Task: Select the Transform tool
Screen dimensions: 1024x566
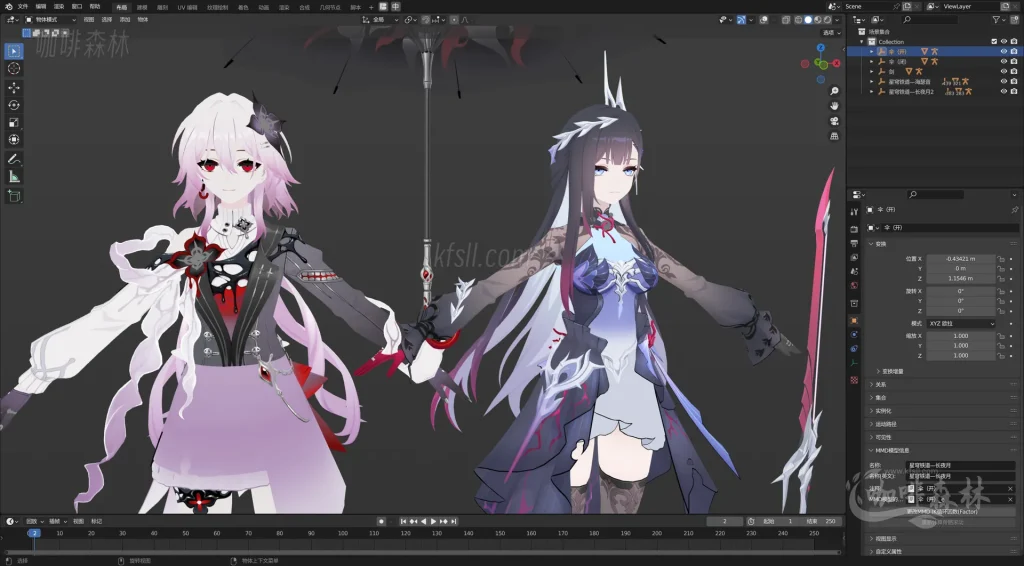Action: tap(14, 140)
